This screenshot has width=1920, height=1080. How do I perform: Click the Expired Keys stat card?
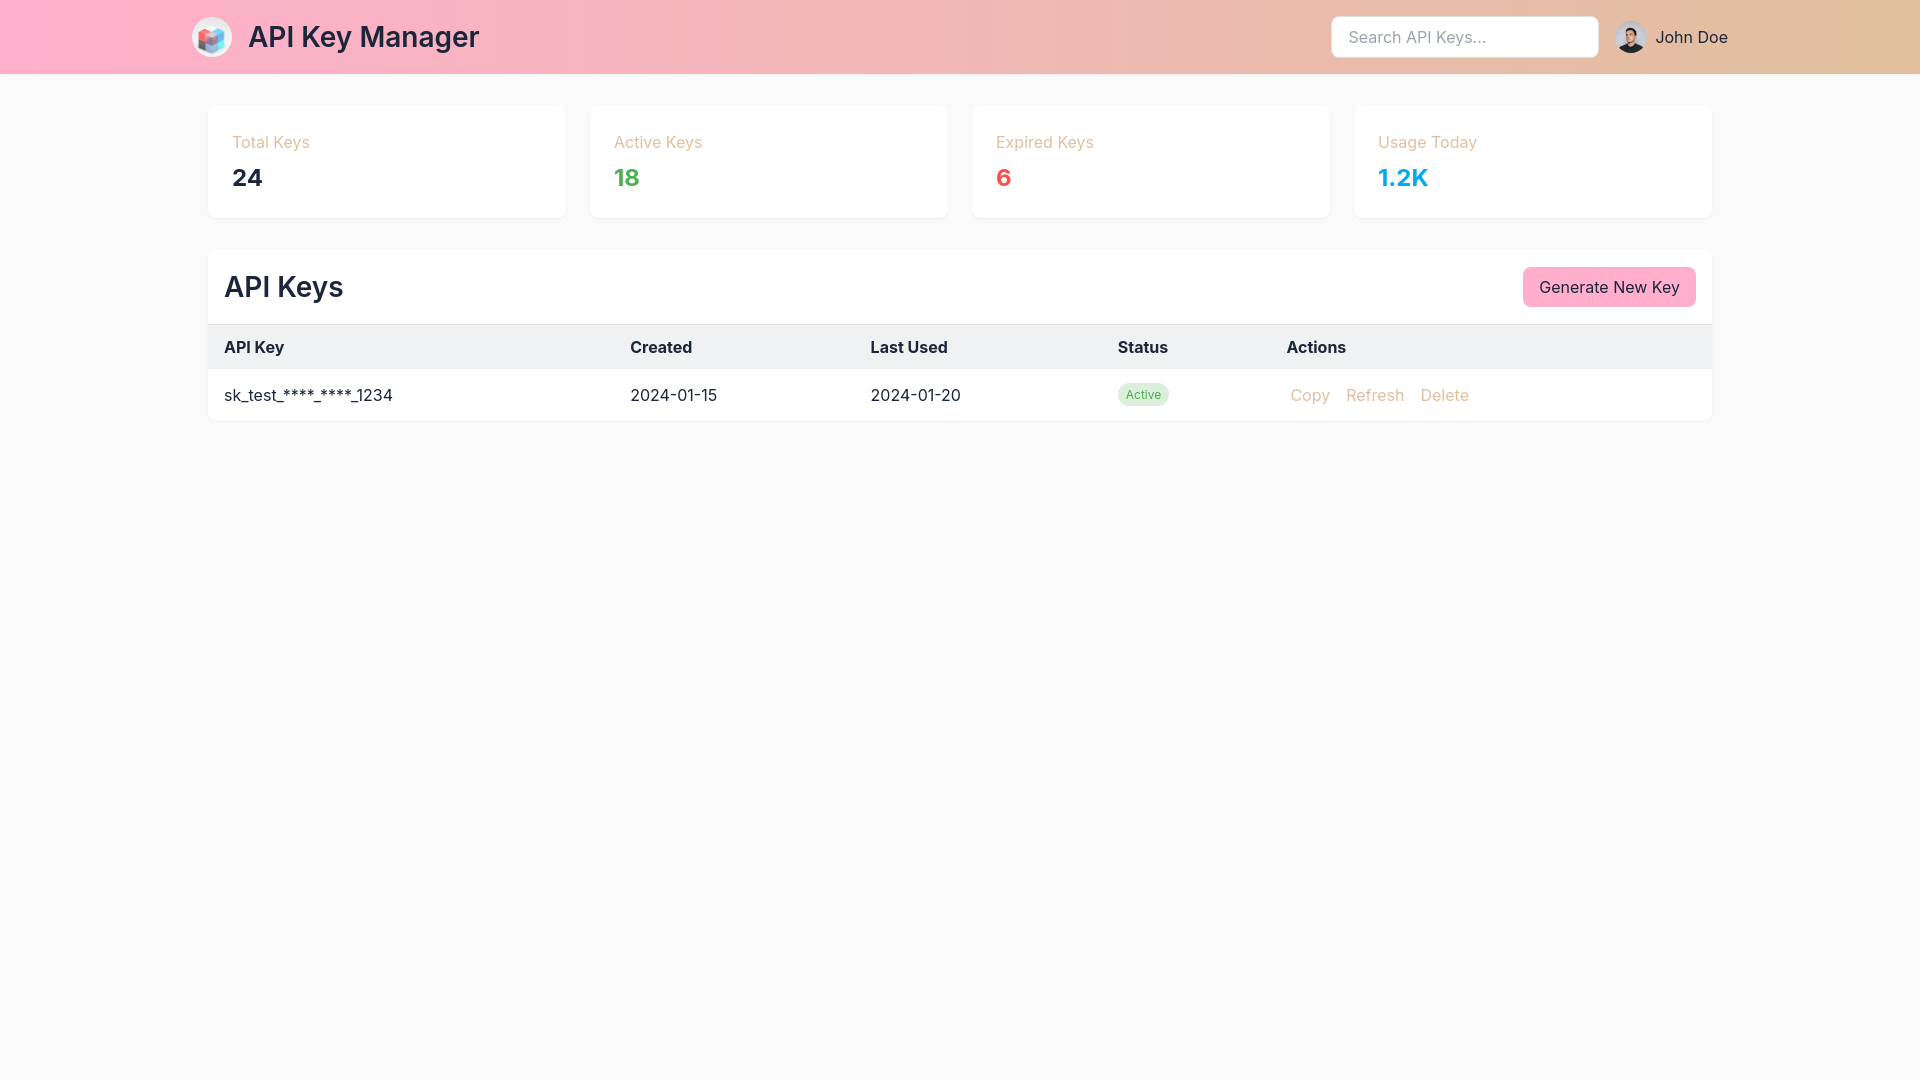pyautogui.click(x=1150, y=161)
